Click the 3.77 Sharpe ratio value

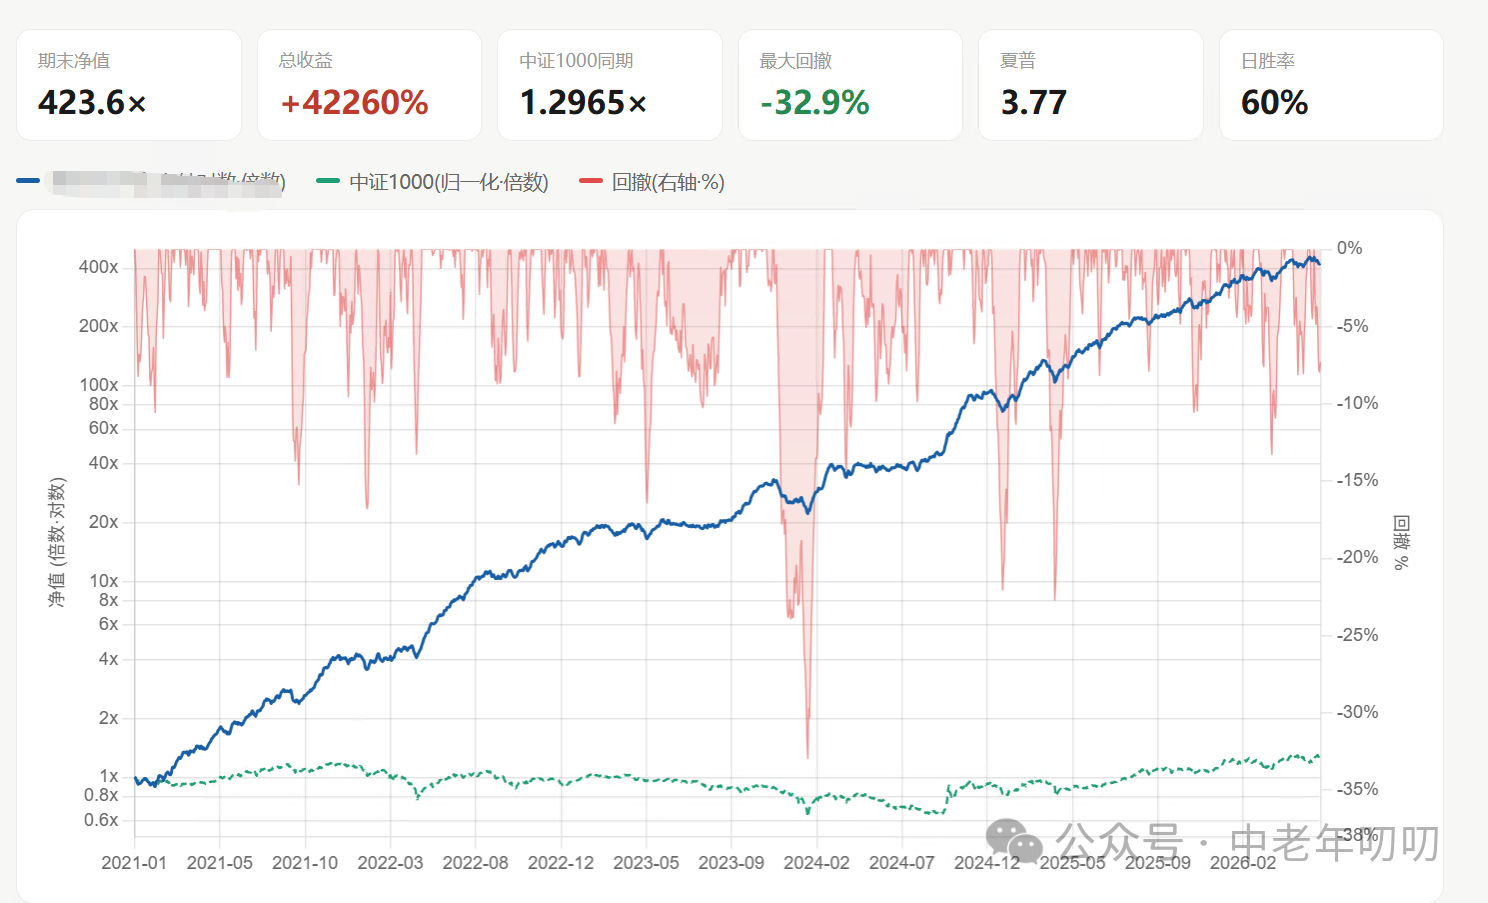coord(1034,102)
